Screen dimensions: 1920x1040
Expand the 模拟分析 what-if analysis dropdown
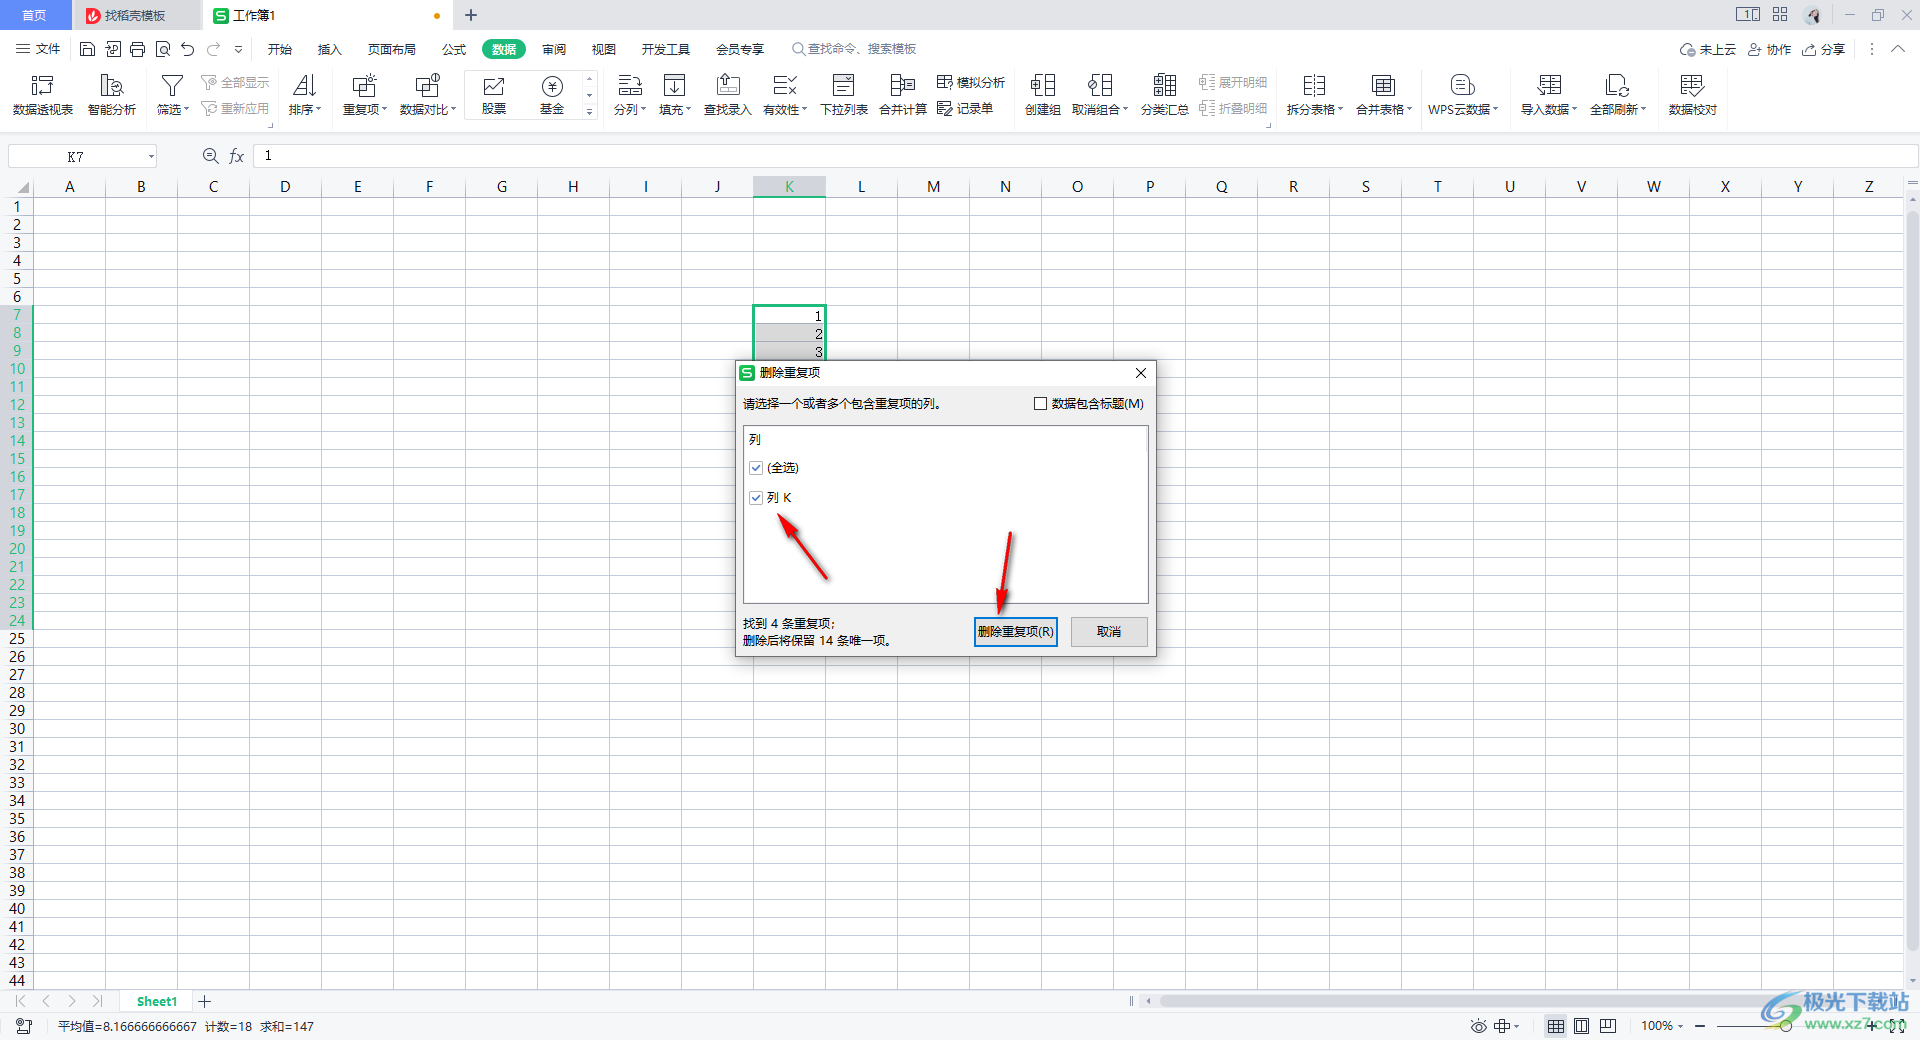(x=971, y=82)
